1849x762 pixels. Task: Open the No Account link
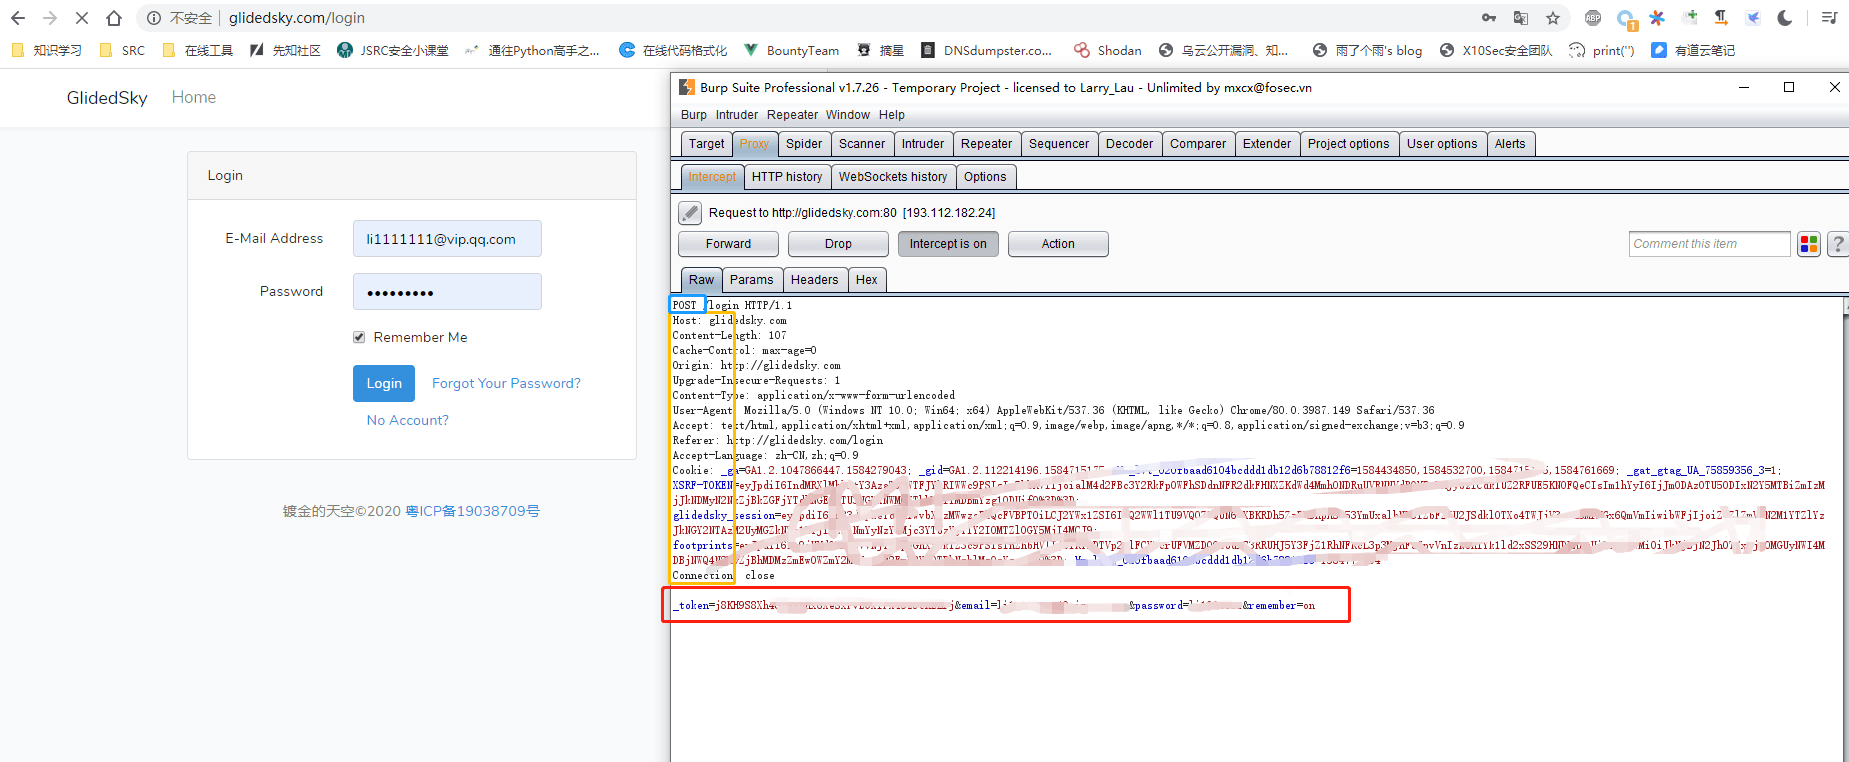[x=408, y=420]
